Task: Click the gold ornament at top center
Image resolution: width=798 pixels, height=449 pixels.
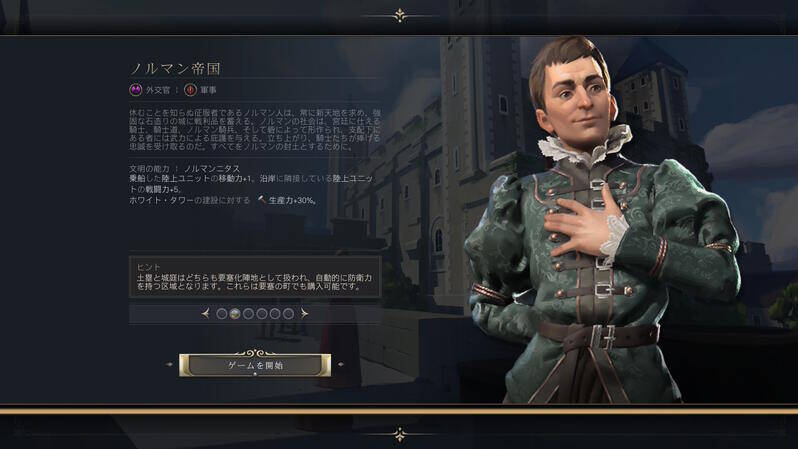Action: pyautogui.click(x=400, y=16)
